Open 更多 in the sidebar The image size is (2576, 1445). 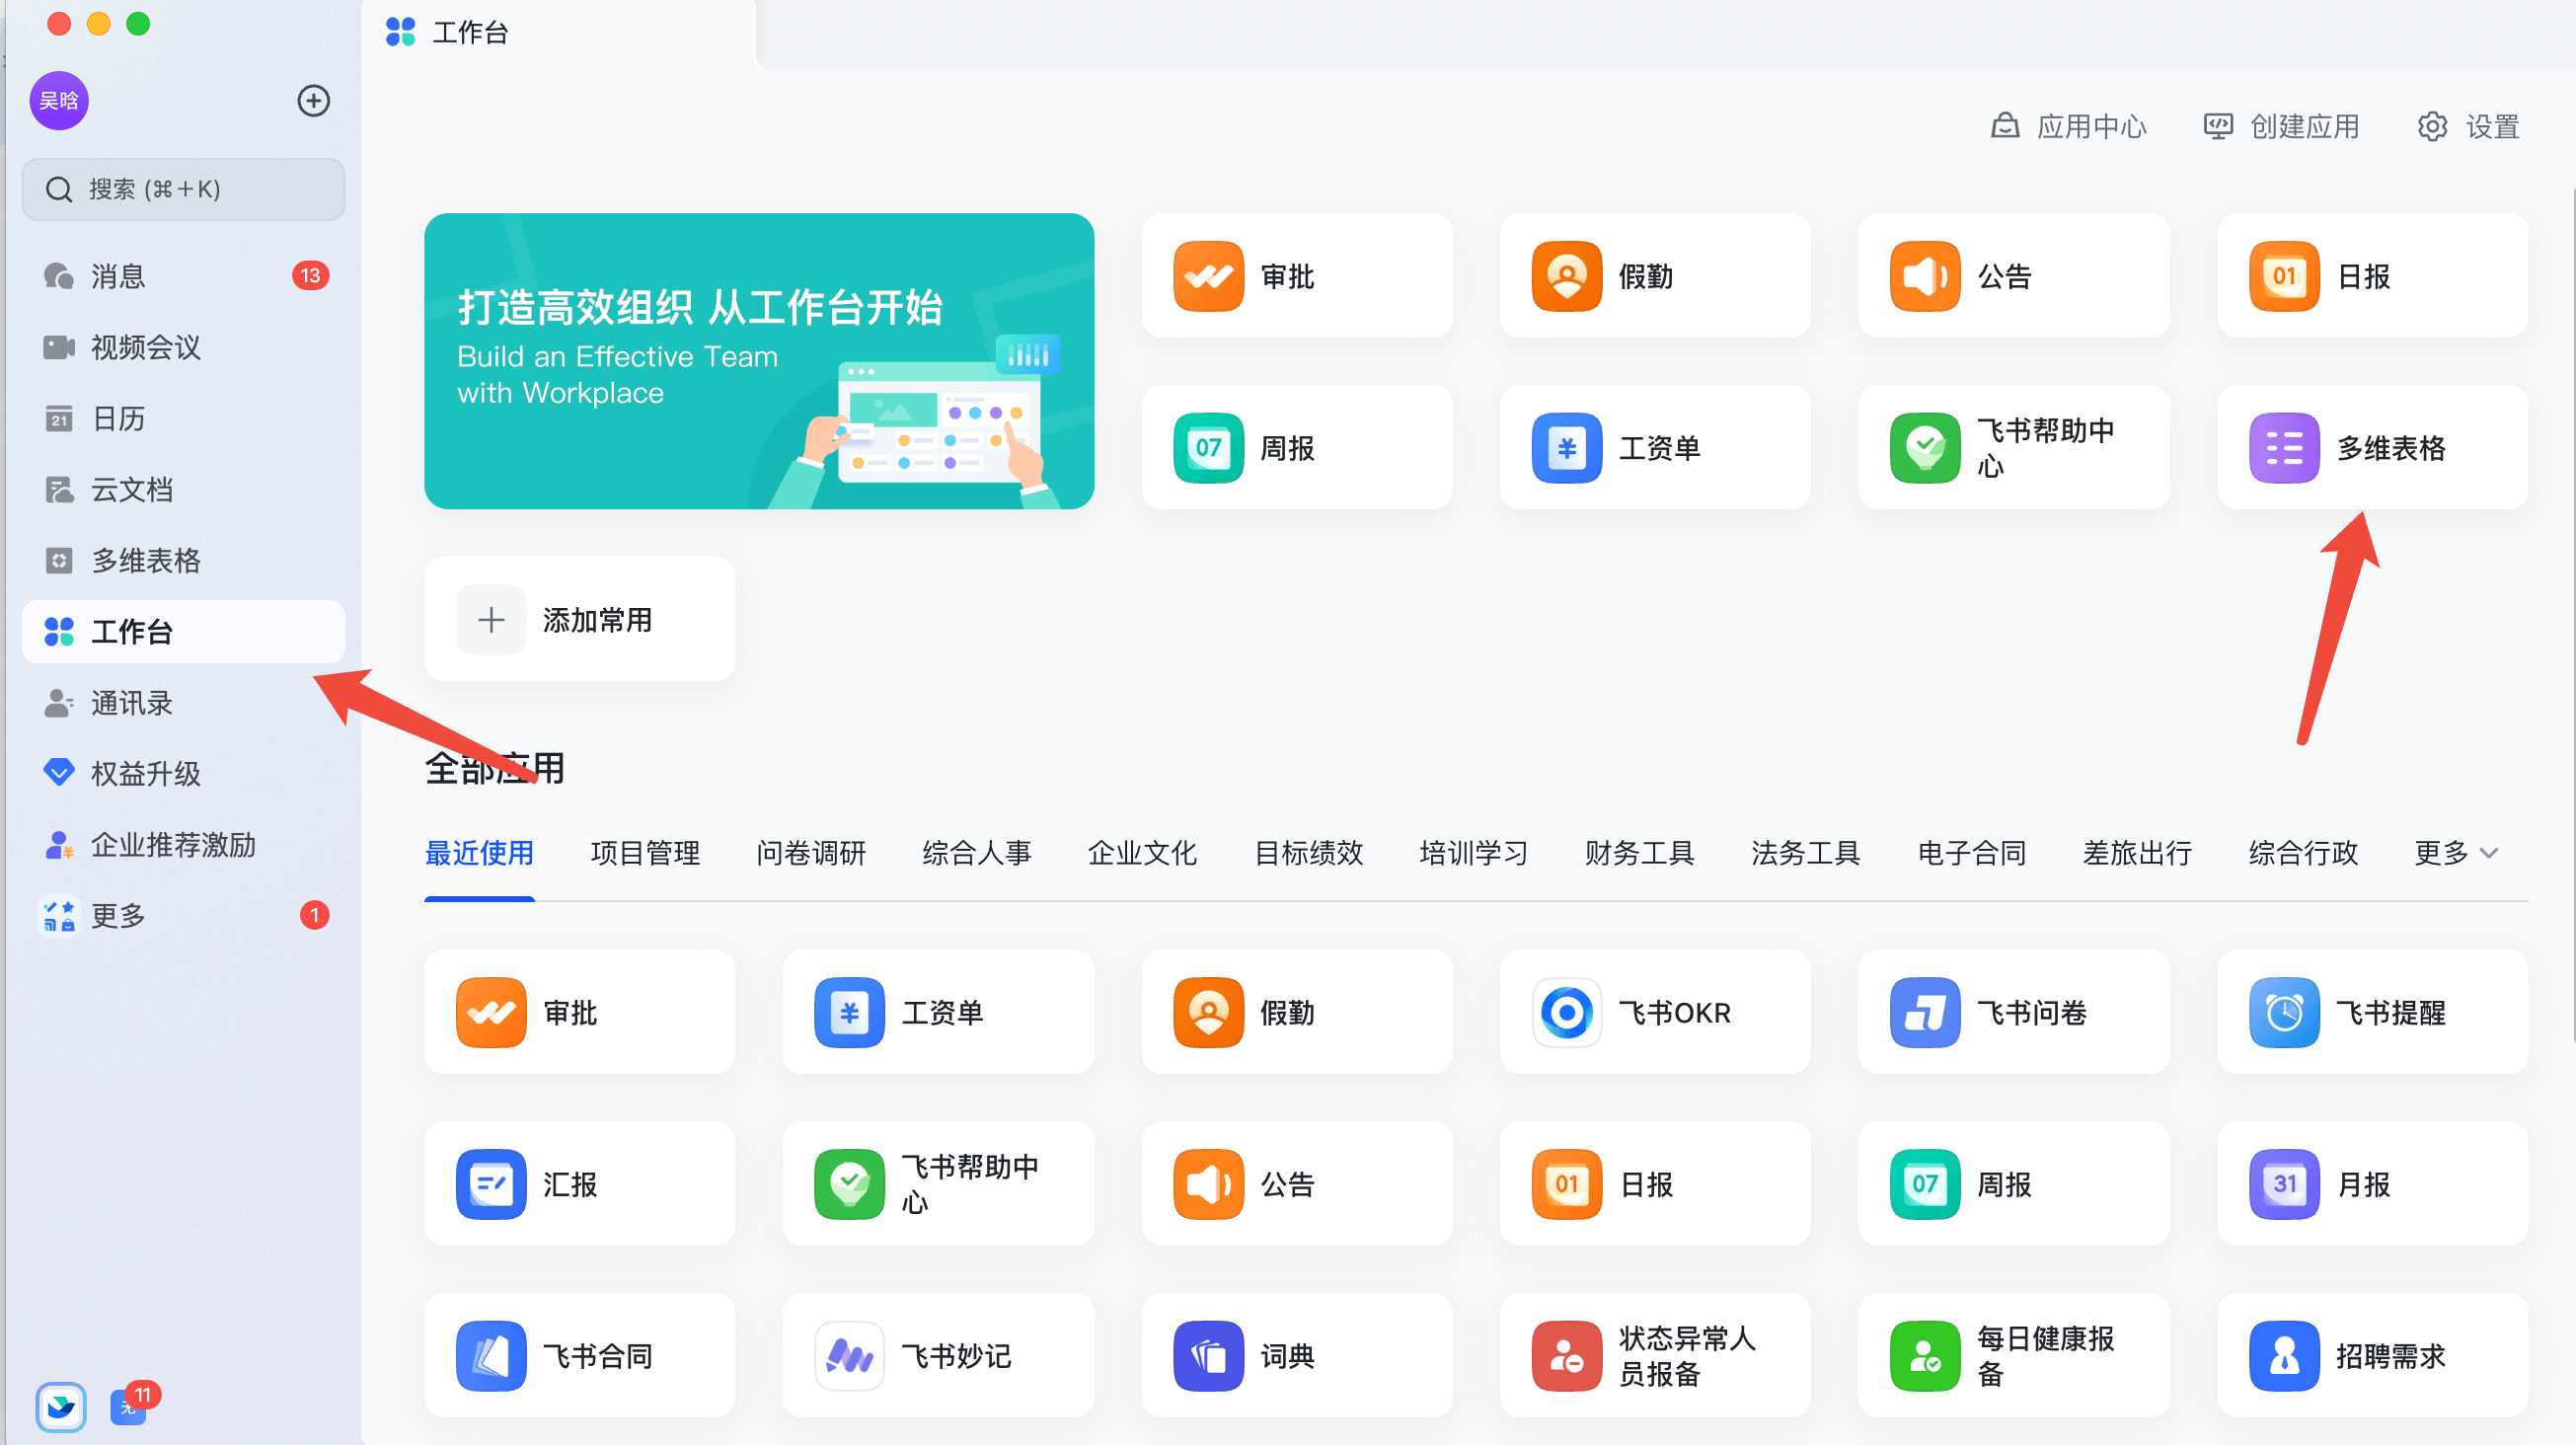point(184,915)
